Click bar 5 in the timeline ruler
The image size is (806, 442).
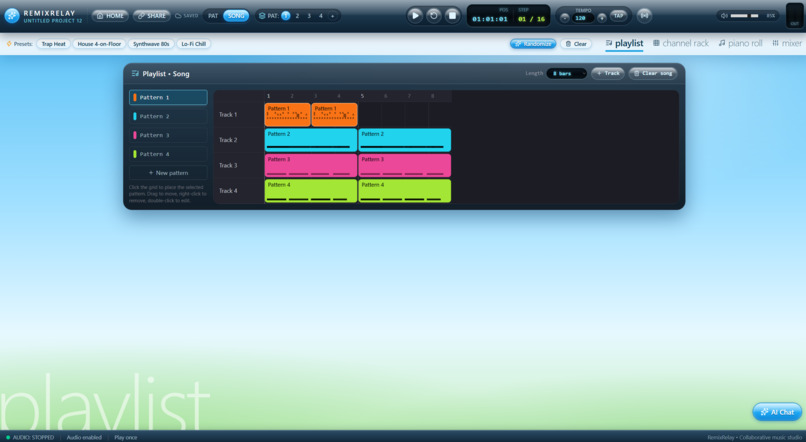pyautogui.click(x=362, y=96)
